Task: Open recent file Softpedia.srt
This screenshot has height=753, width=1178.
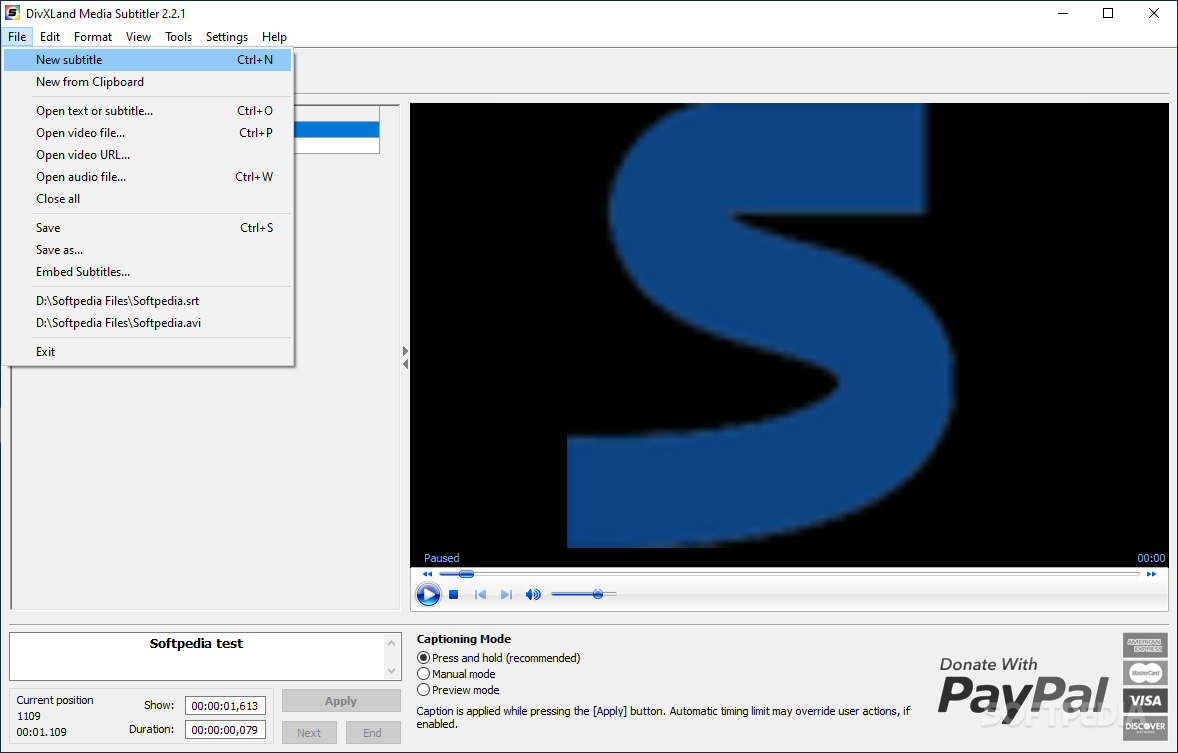Action: click(117, 300)
